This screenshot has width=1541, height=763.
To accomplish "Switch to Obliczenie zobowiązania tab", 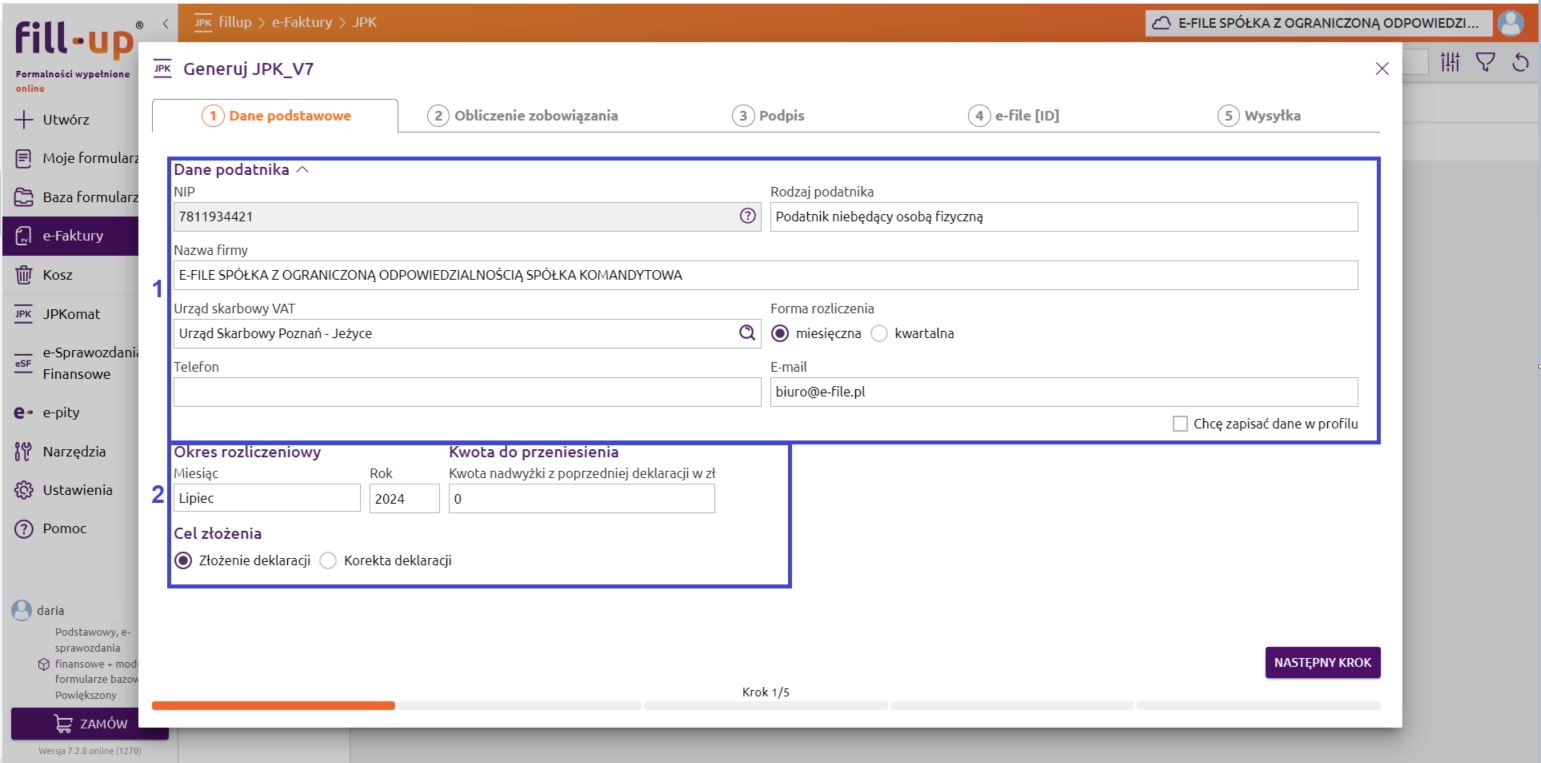I will pyautogui.click(x=523, y=115).
